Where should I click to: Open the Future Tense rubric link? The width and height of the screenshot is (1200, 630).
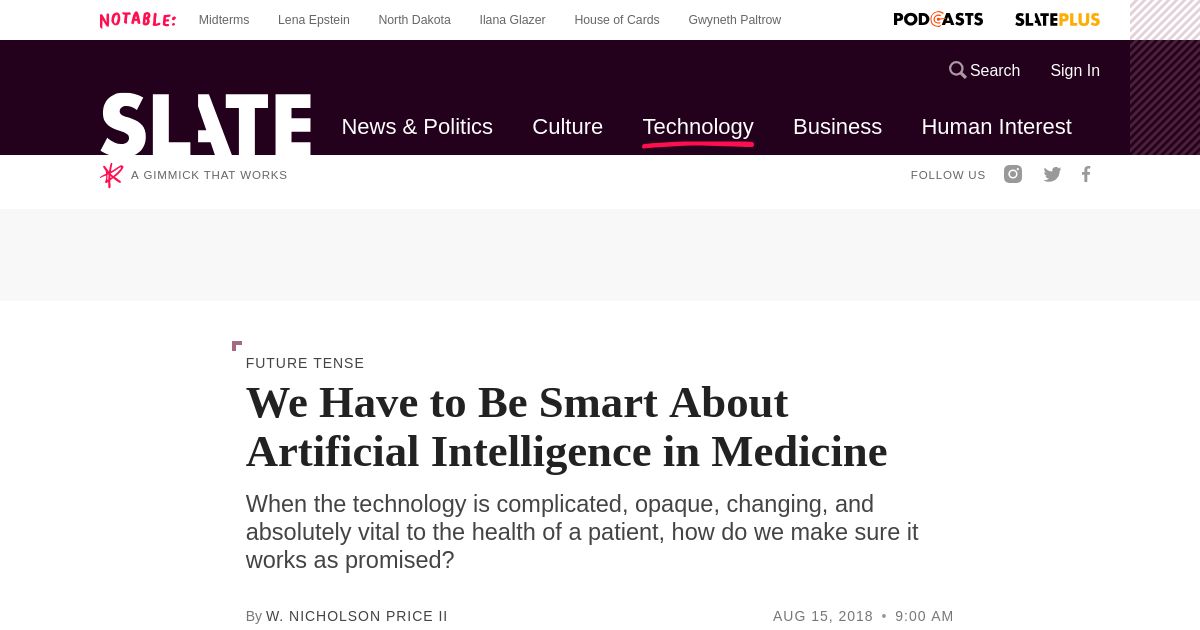coord(305,363)
